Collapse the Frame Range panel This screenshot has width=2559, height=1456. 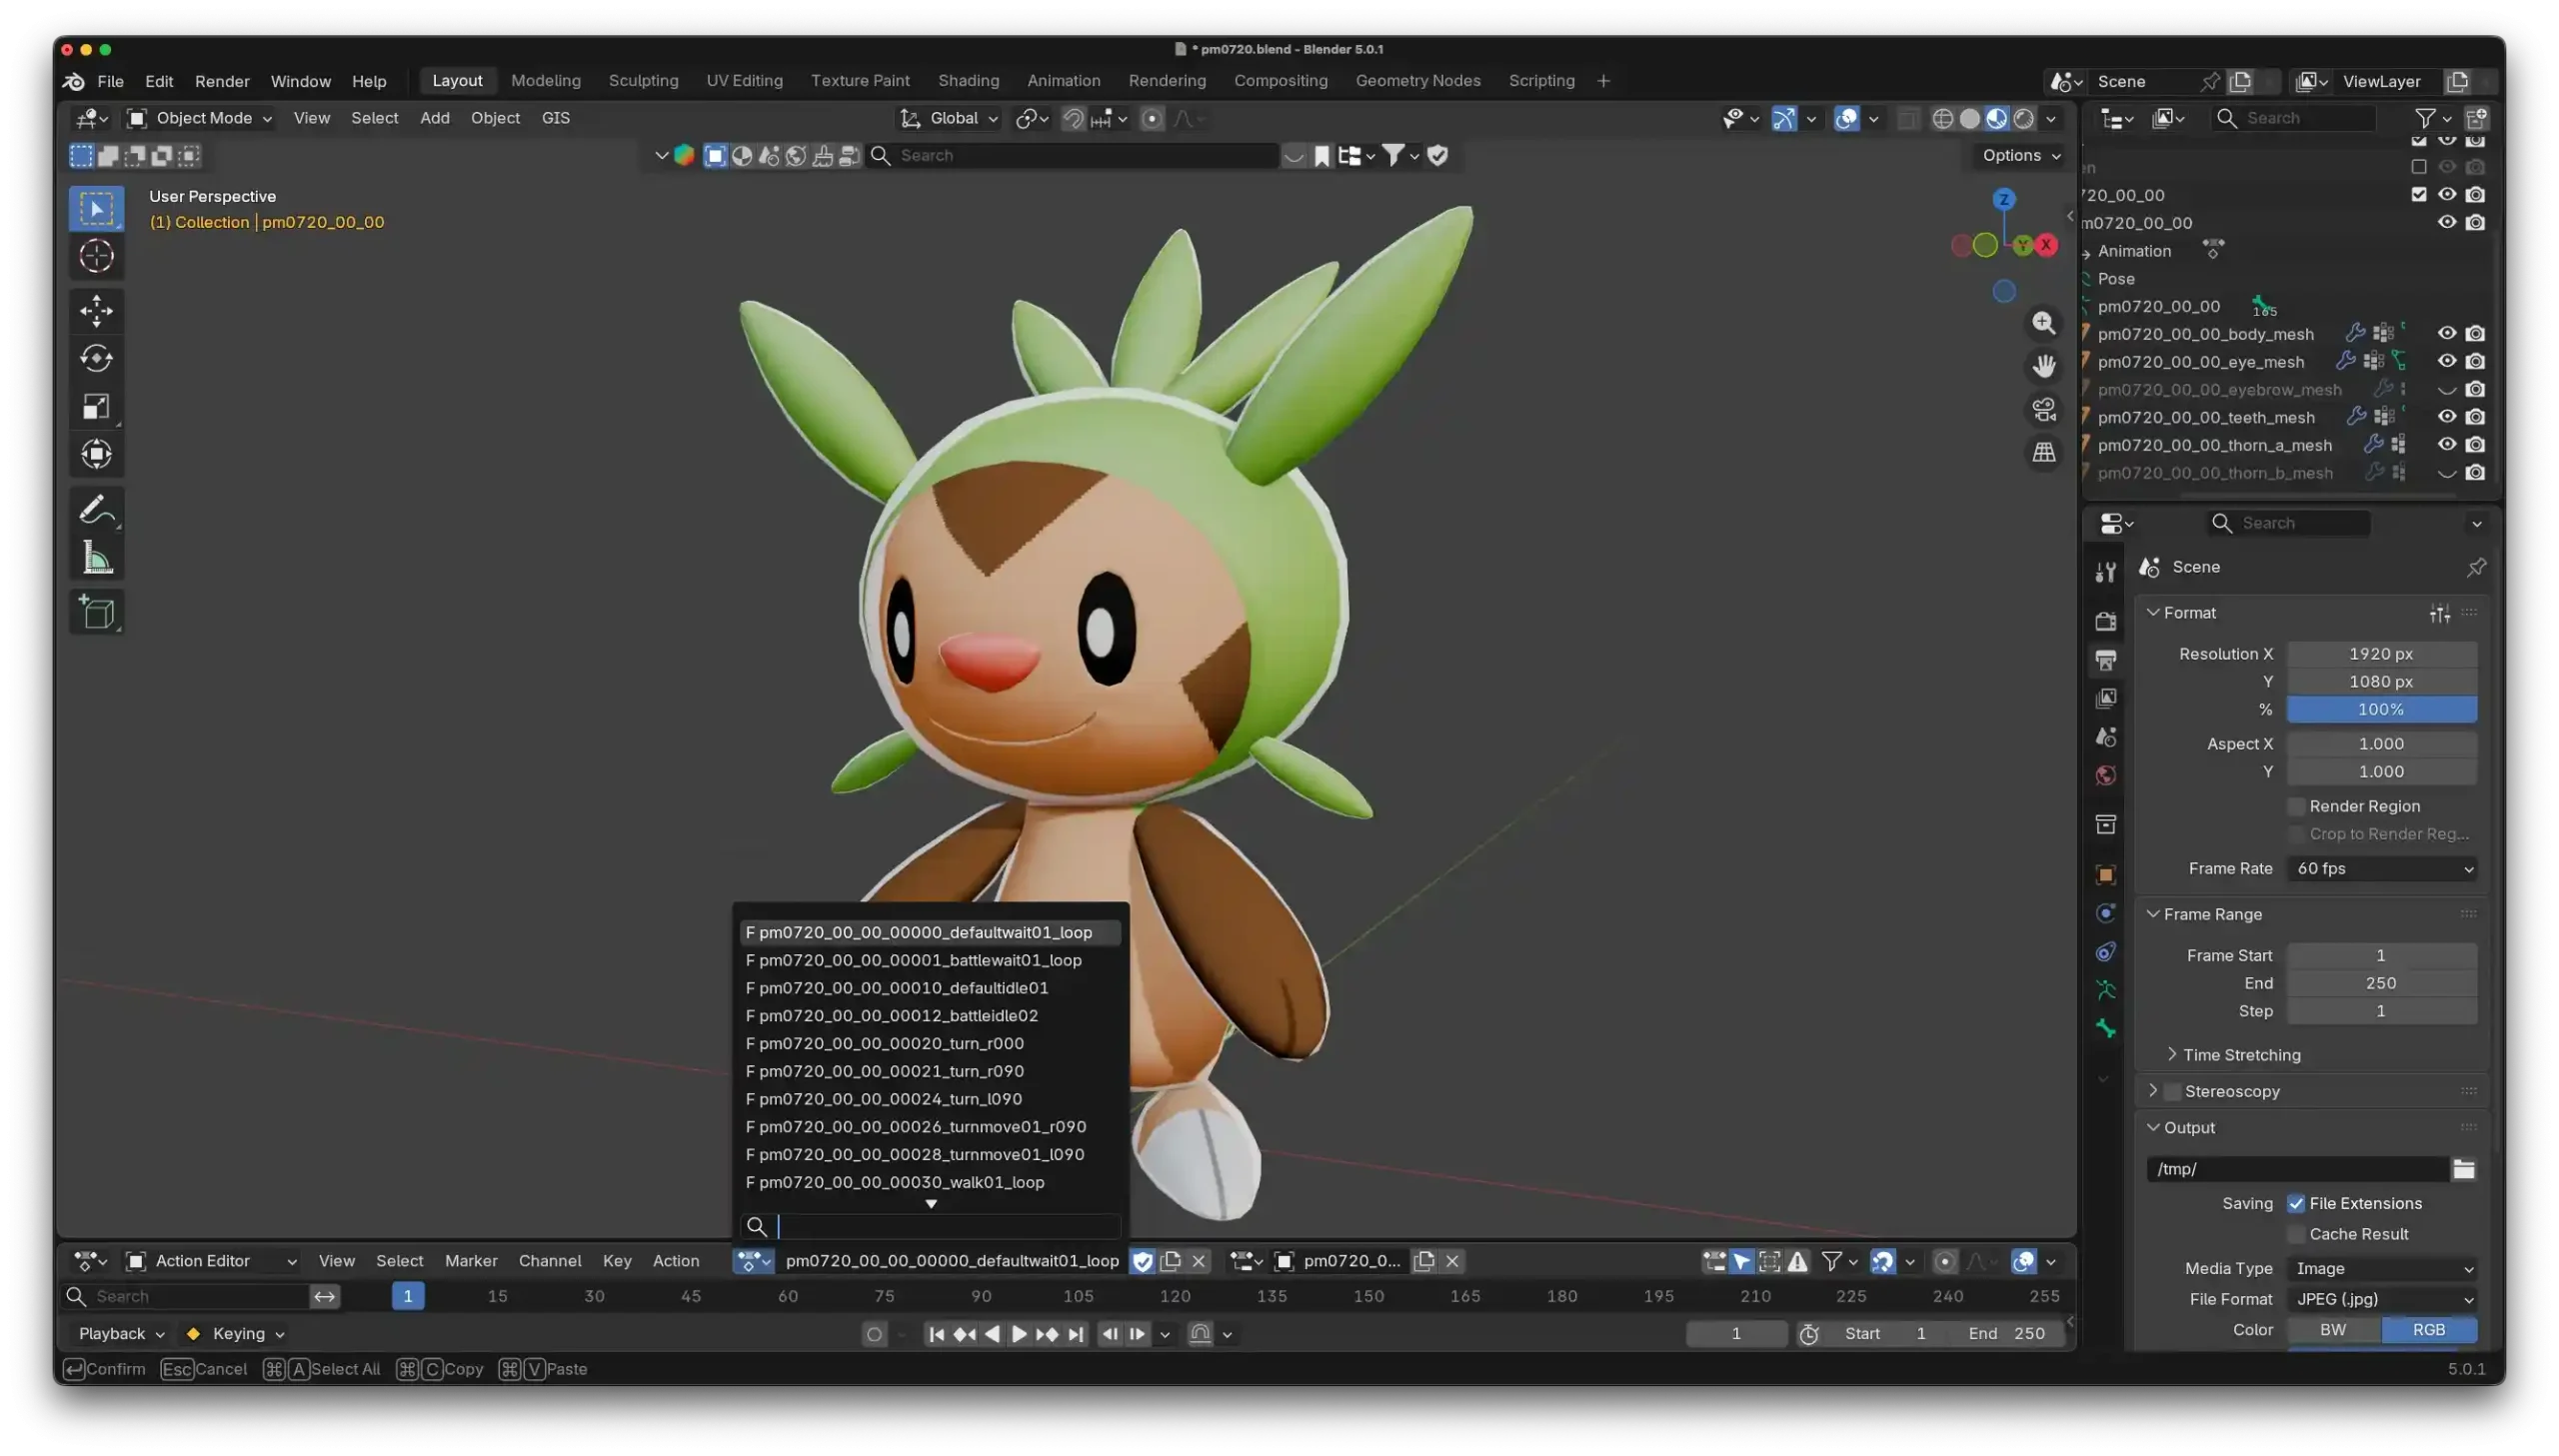2206,913
